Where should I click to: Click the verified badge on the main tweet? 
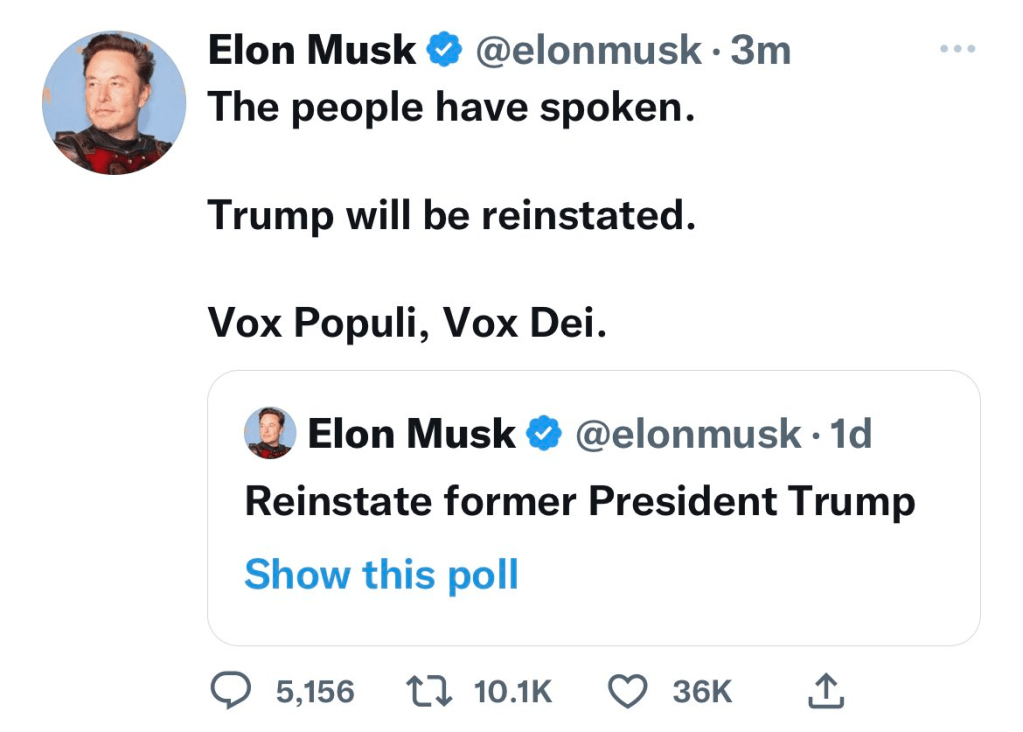point(443,50)
